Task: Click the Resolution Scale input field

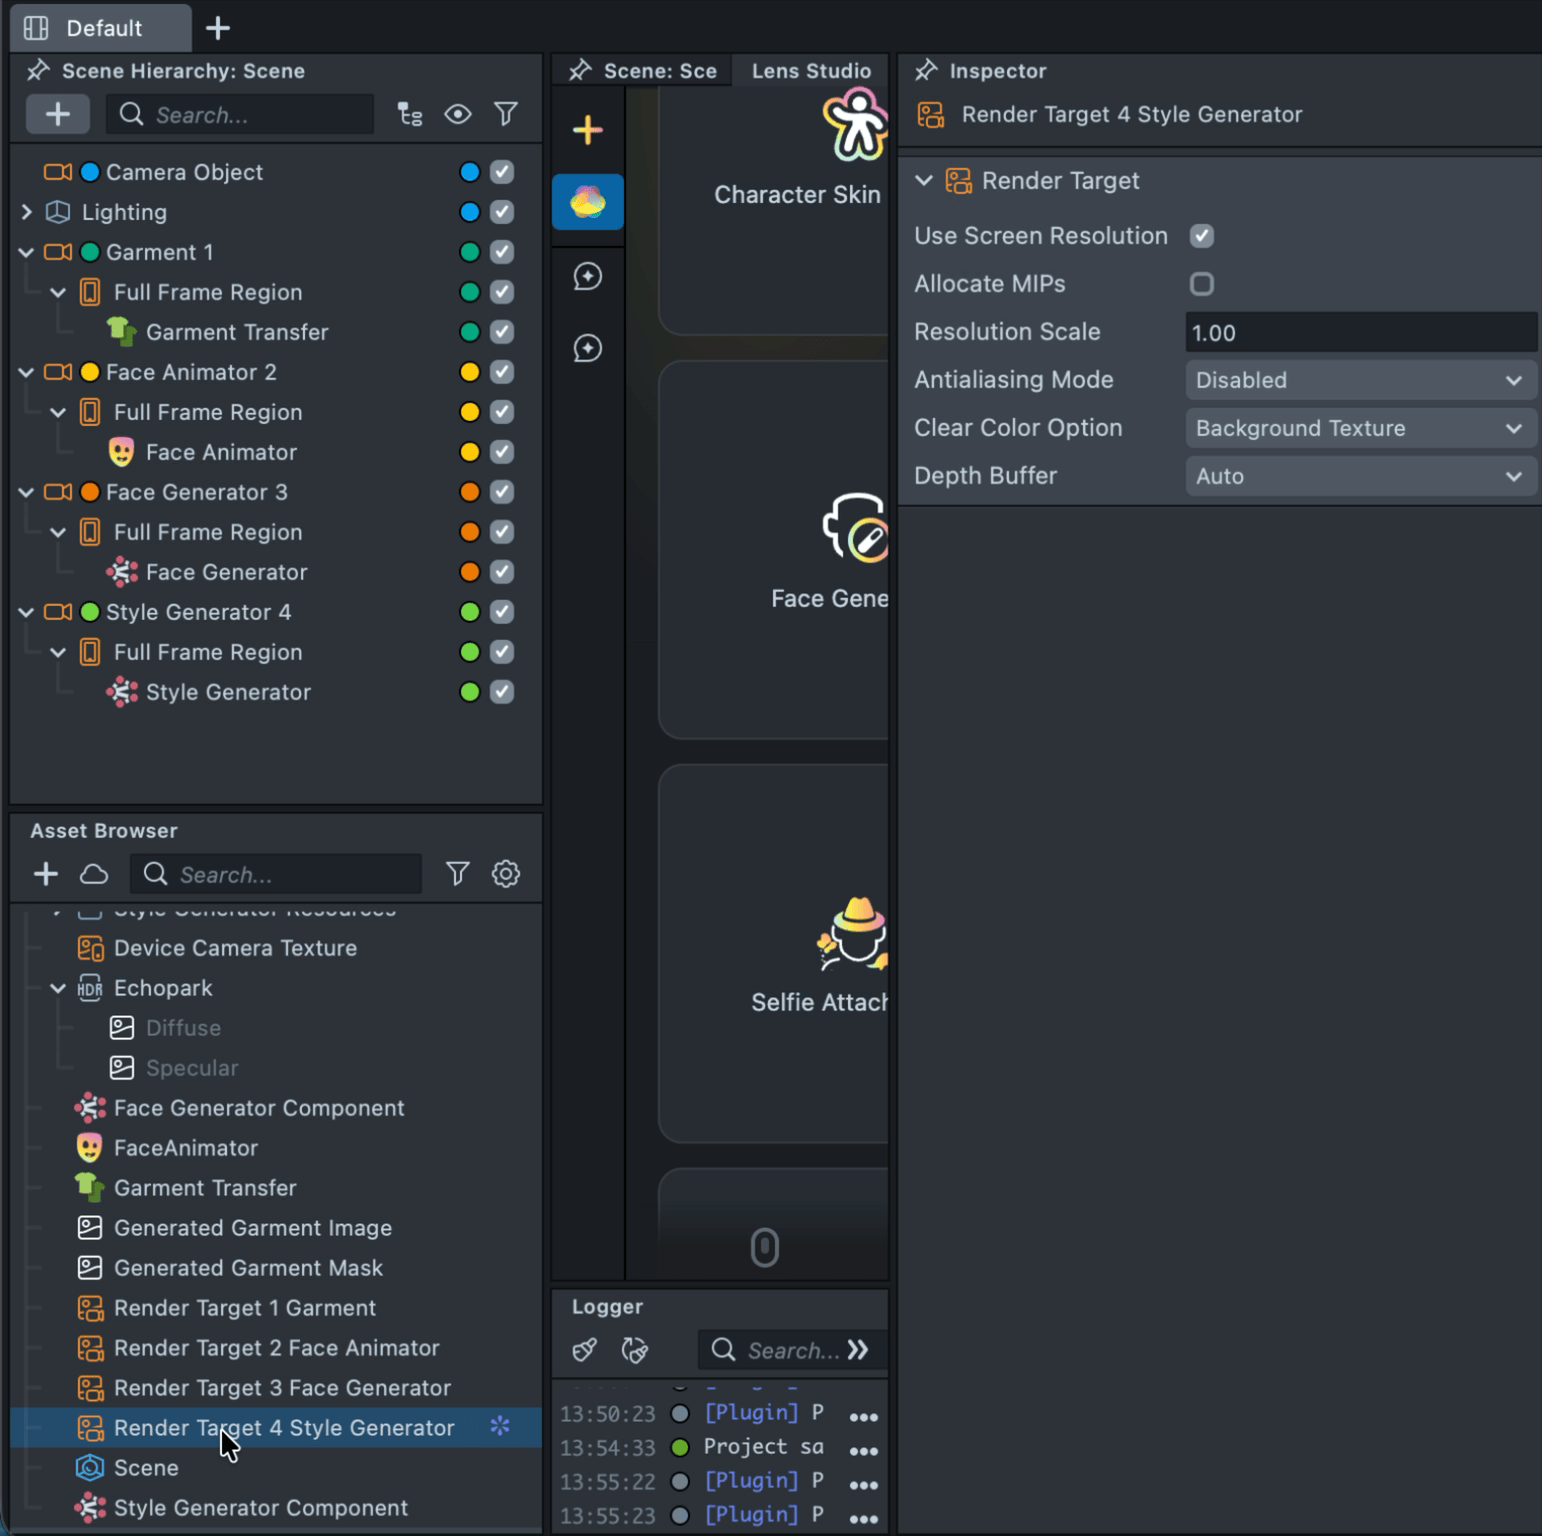Action: [x=1360, y=332]
